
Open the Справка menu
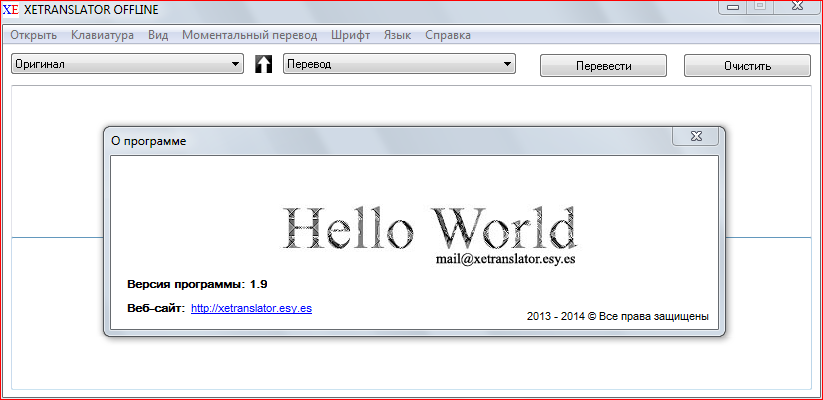[448, 35]
